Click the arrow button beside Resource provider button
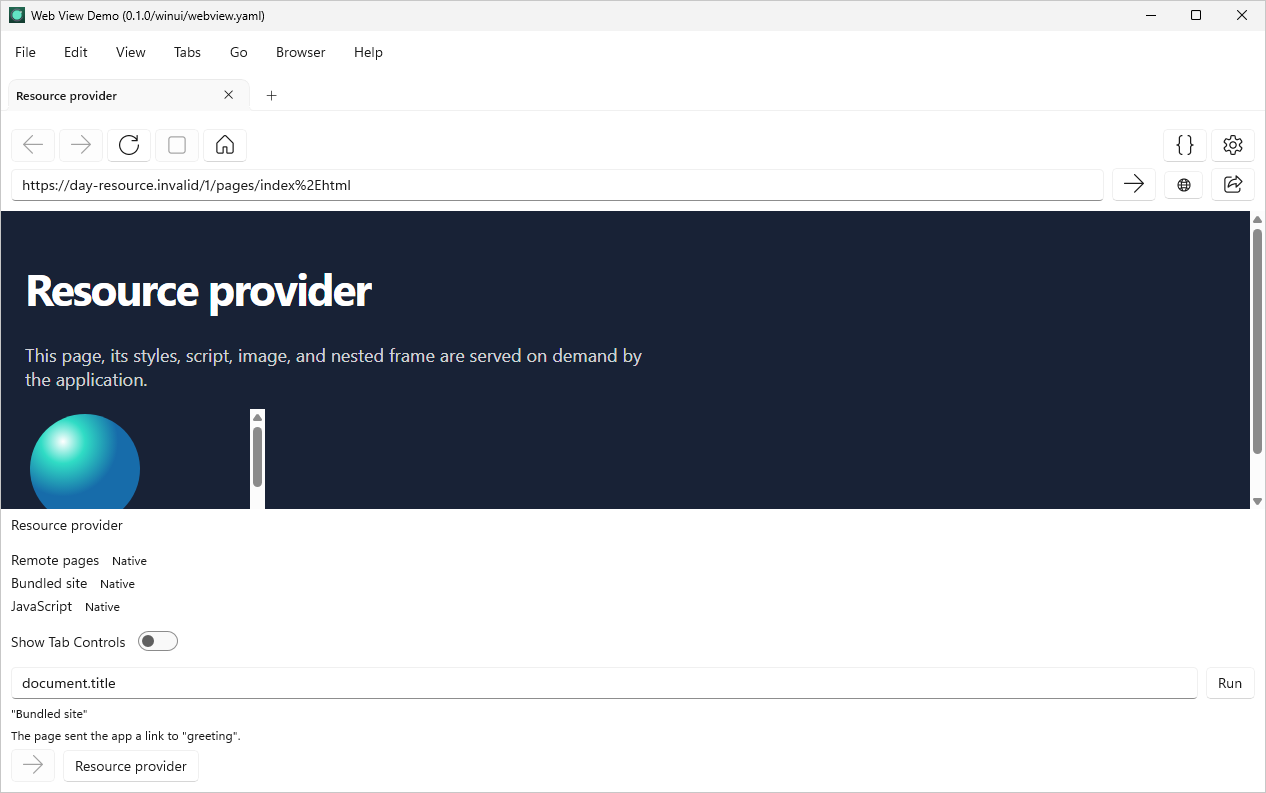Viewport: 1266px width, 793px height. 33,766
